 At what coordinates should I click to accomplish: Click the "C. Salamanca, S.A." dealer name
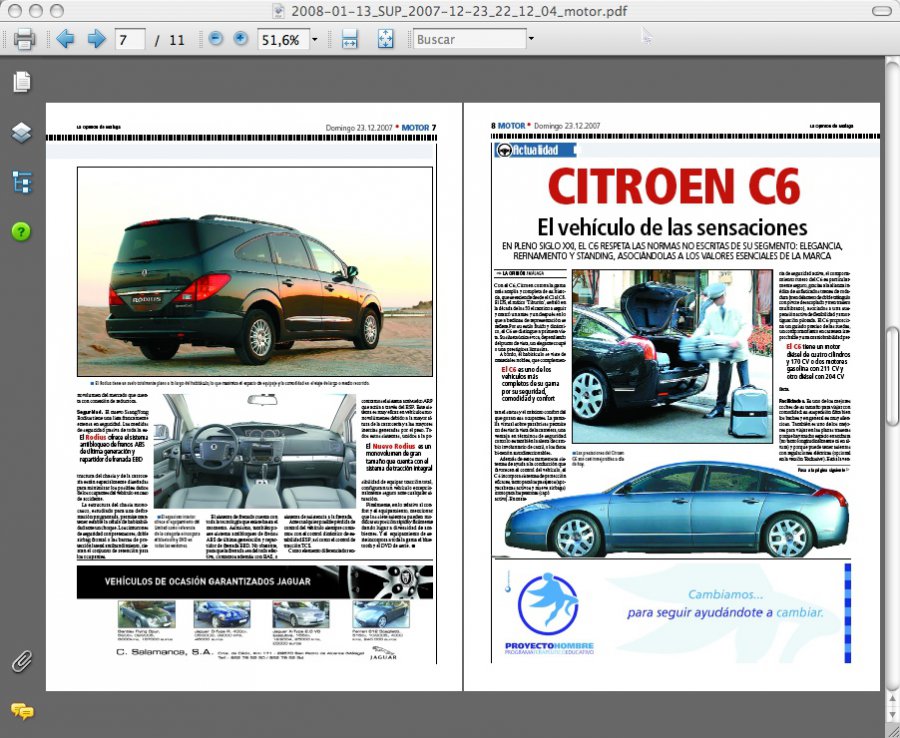tap(165, 652)
